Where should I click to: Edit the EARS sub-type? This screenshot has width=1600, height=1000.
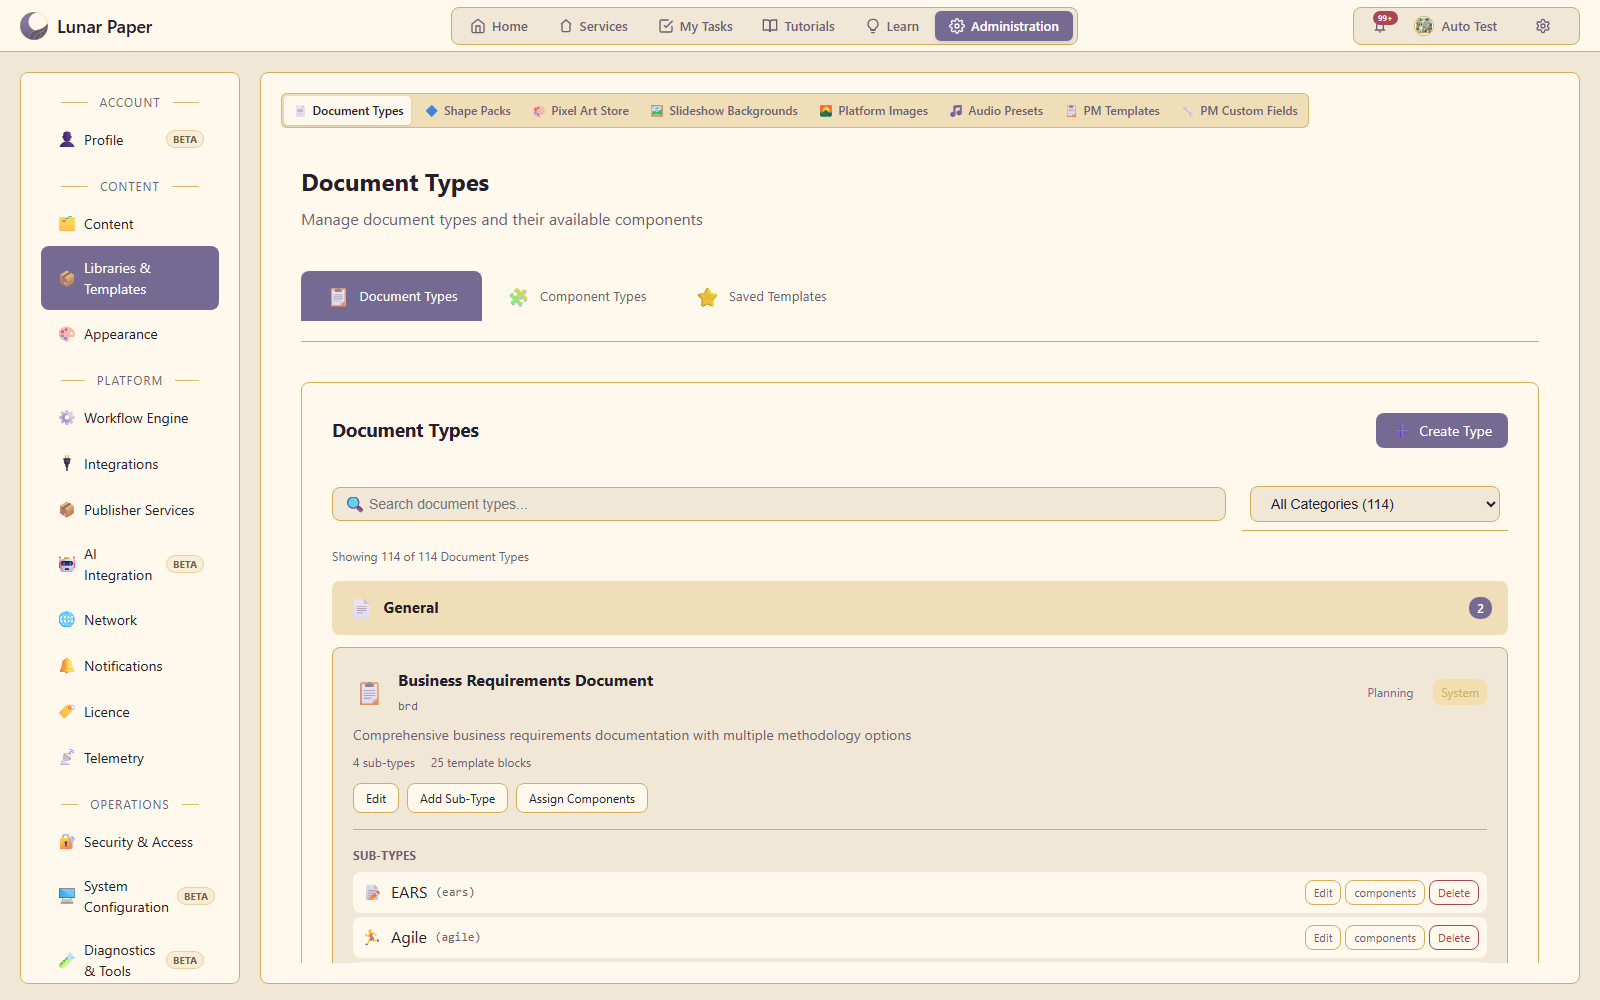coord(1322,893)
